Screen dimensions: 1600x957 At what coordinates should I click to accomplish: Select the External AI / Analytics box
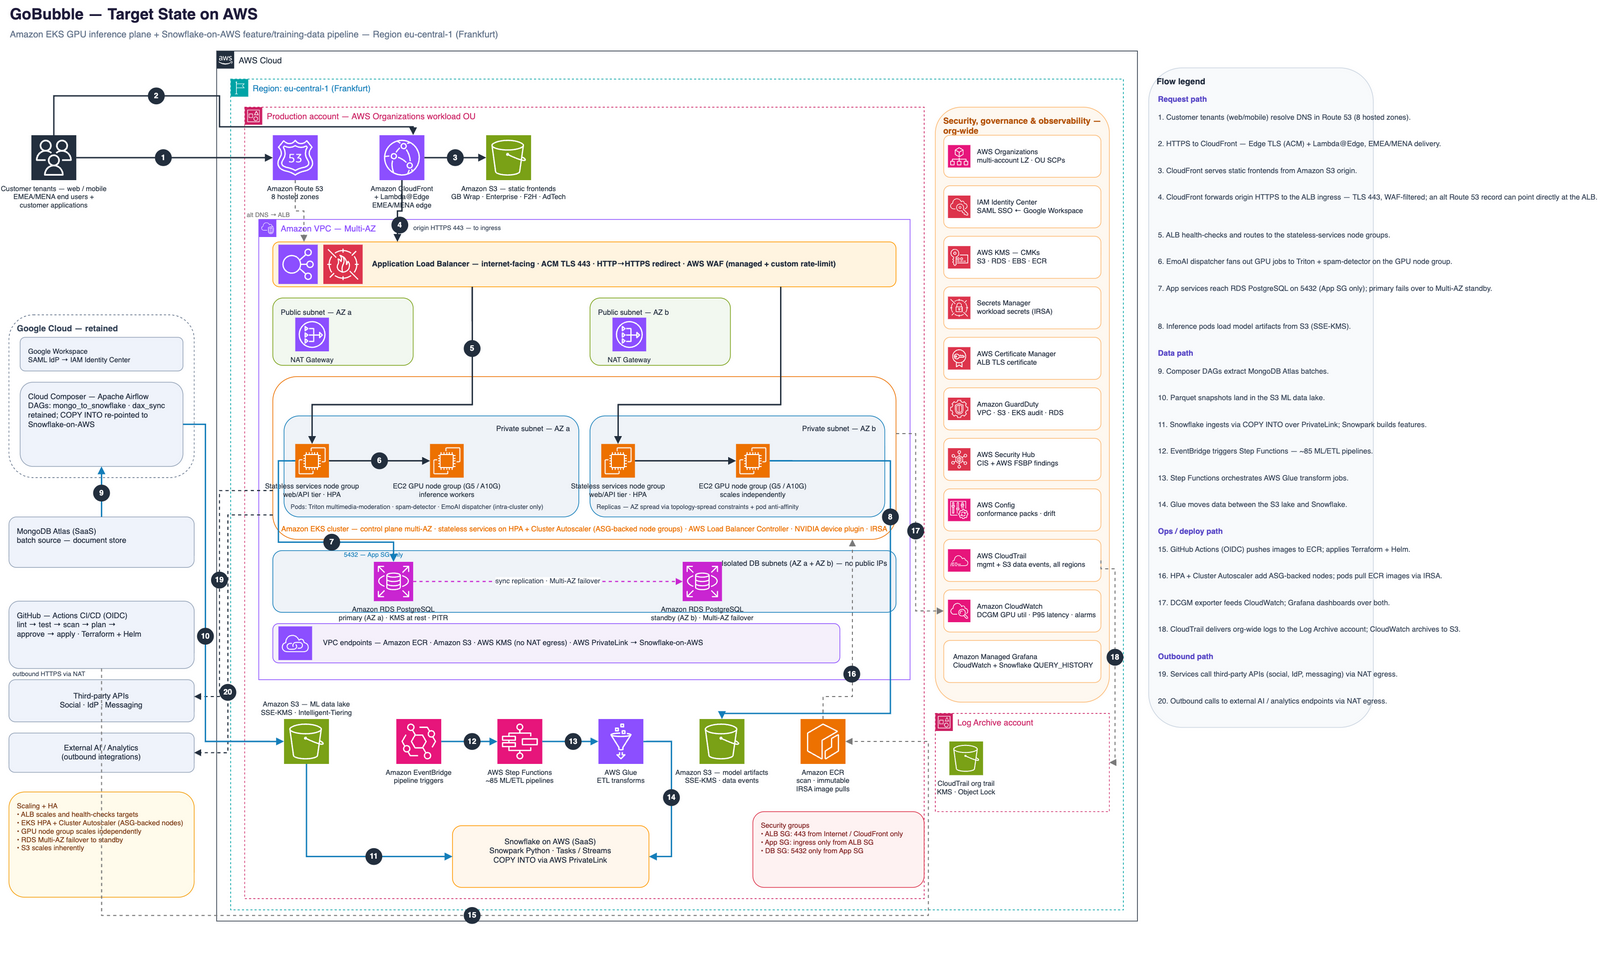click(x=101, y=753)
